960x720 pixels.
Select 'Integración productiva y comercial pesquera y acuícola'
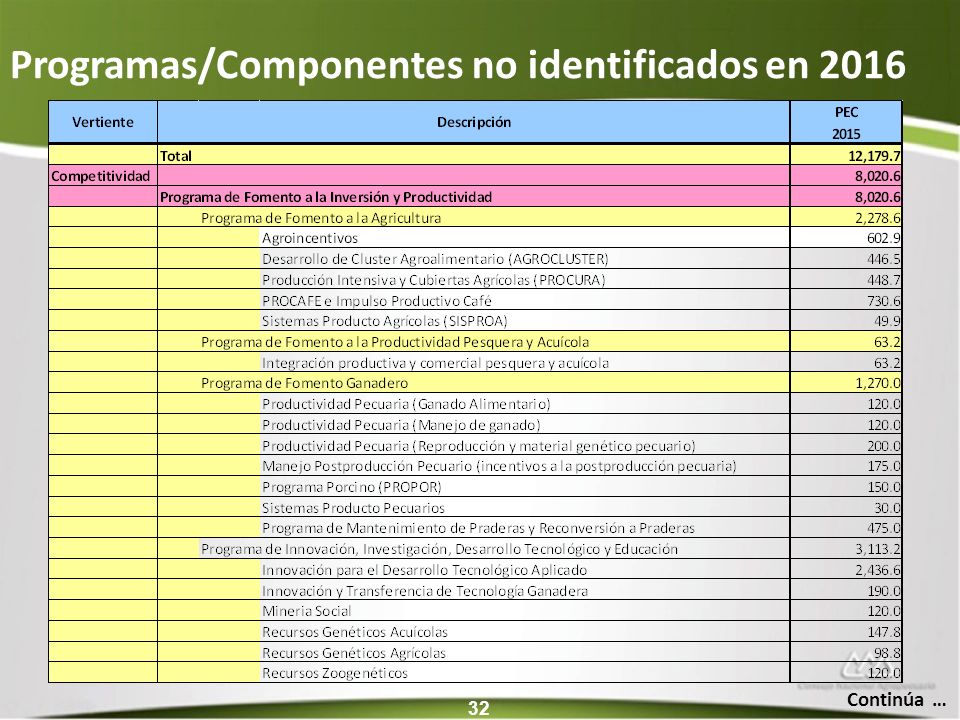click(x=435, y=362)
